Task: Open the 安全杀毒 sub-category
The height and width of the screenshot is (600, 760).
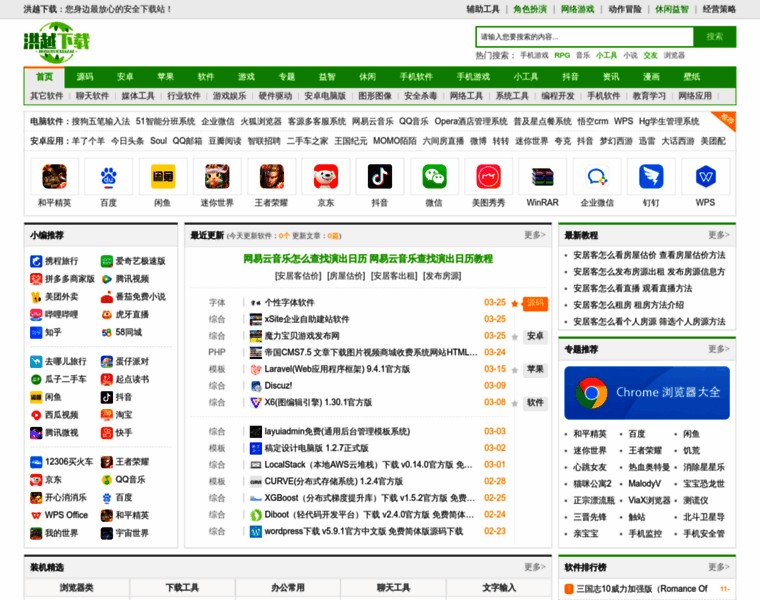Action: (x=420, y=96)
